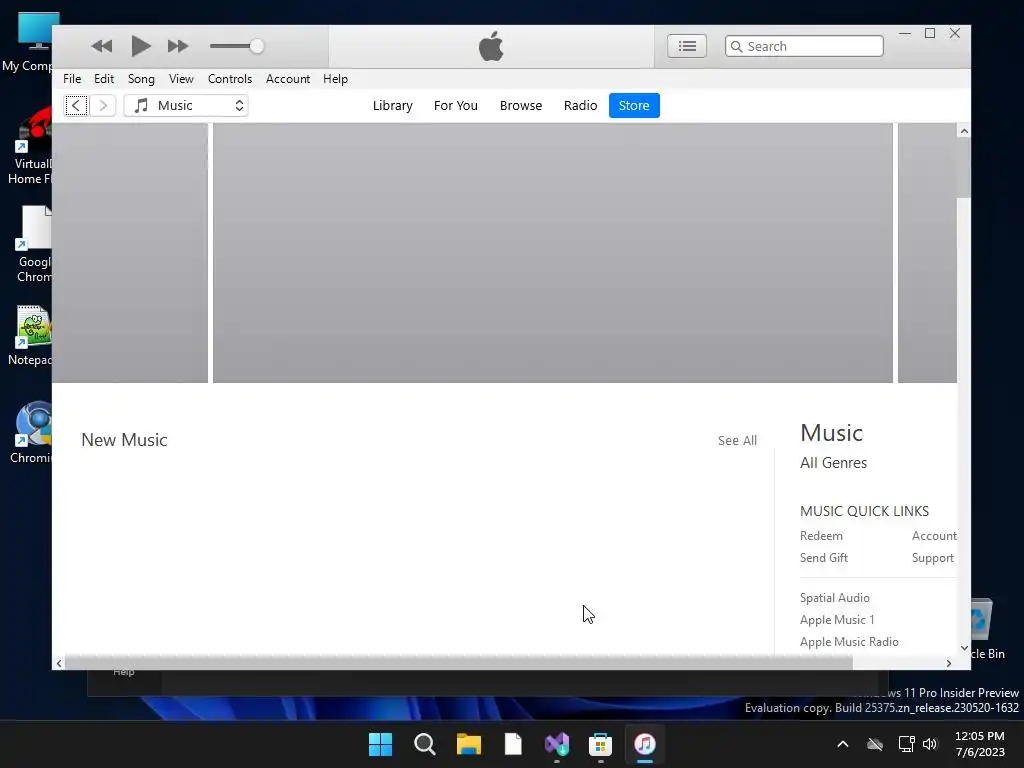
Task: Click the Redeem quick link
Action: click(x=821, y=536)
